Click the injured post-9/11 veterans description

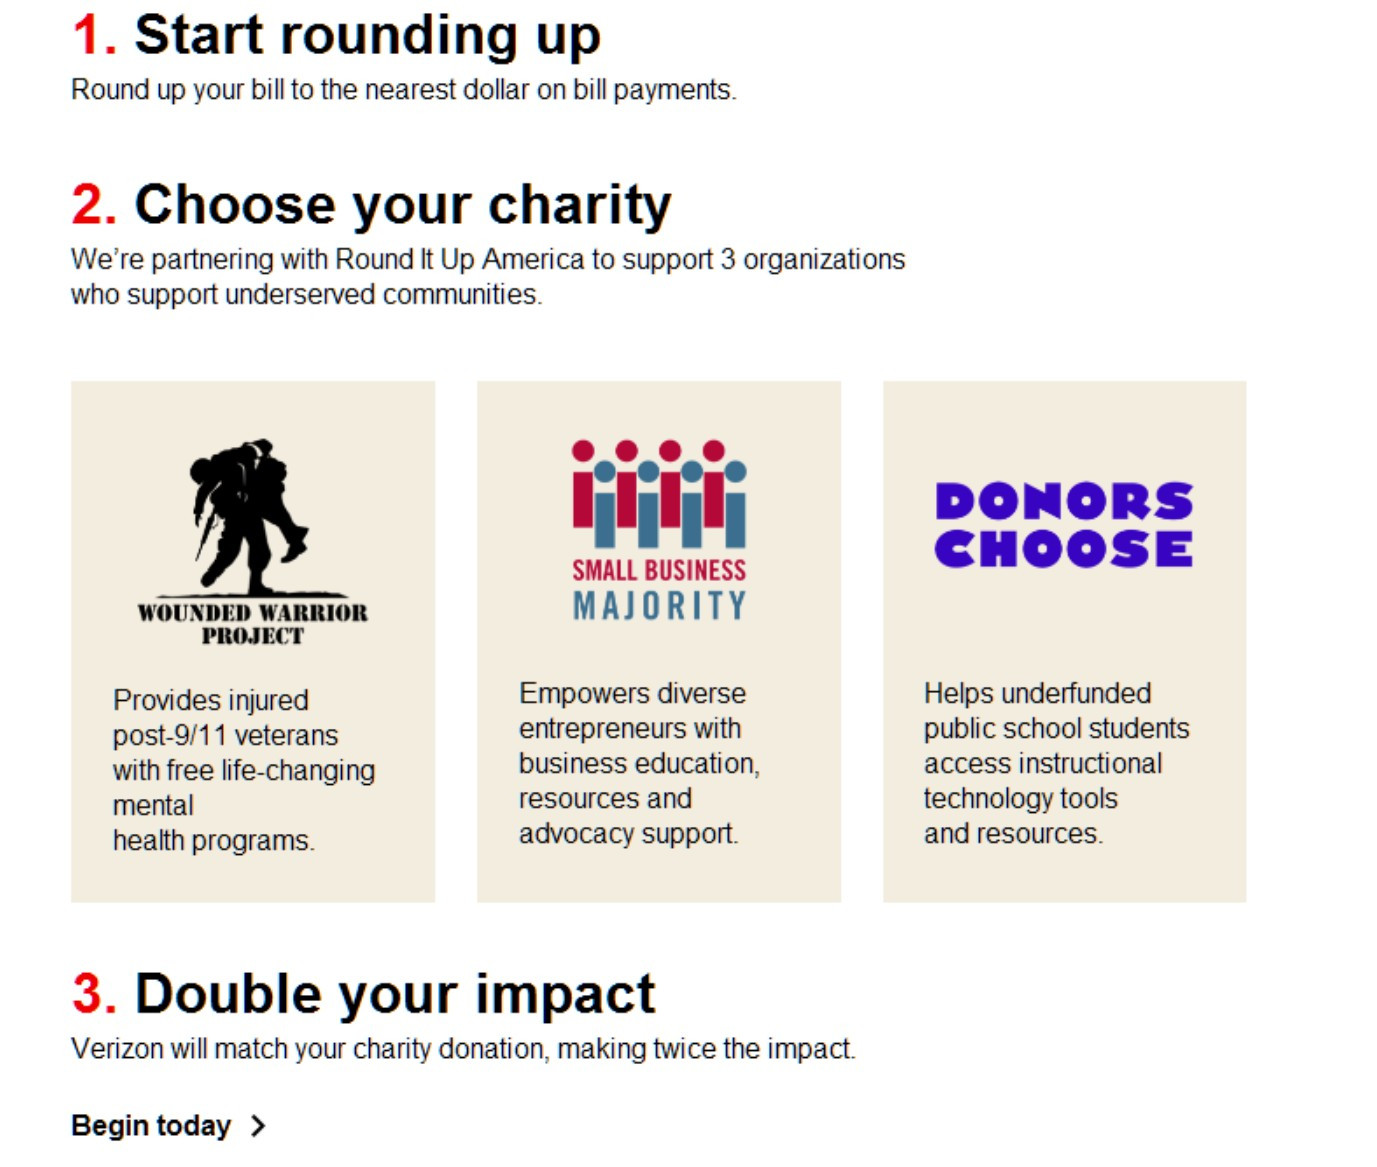[x=244, y=770]
